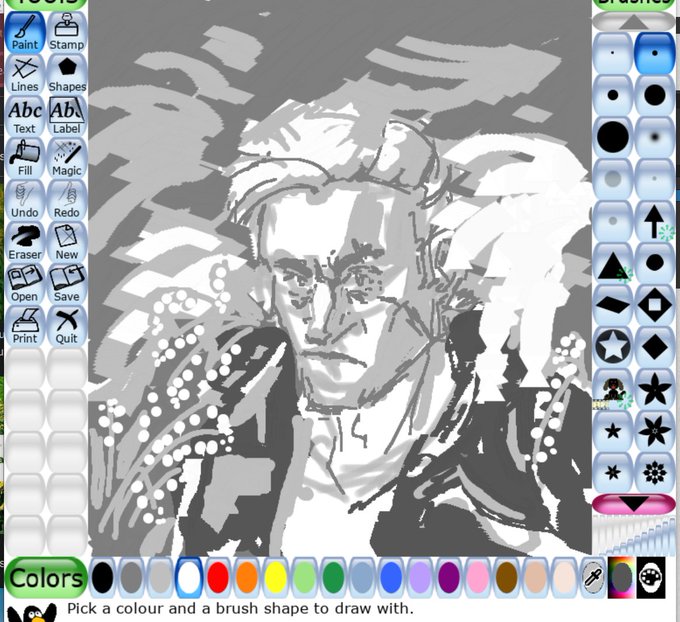Pick the star-in-circle brush
The height and width of the screenshot is (622, 680).
coord(612,347)
